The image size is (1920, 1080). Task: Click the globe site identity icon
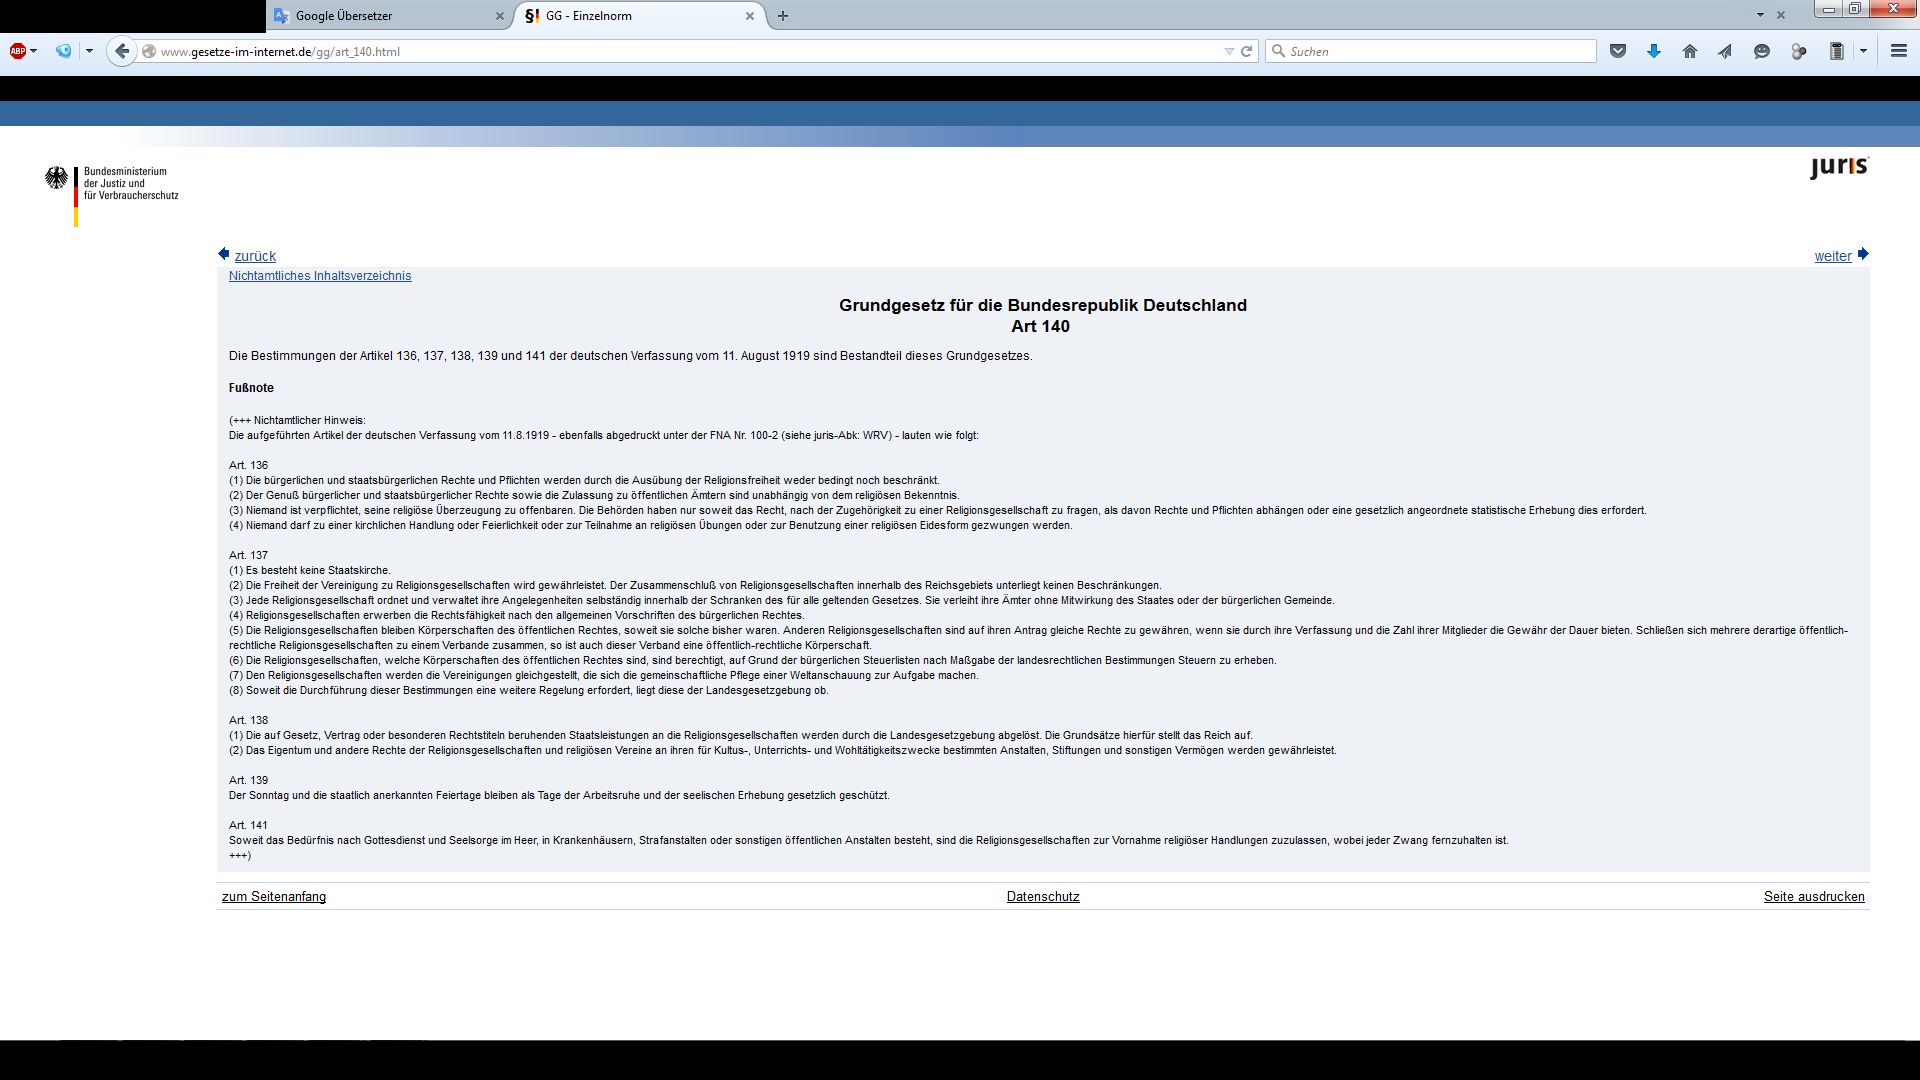point(149,51)
